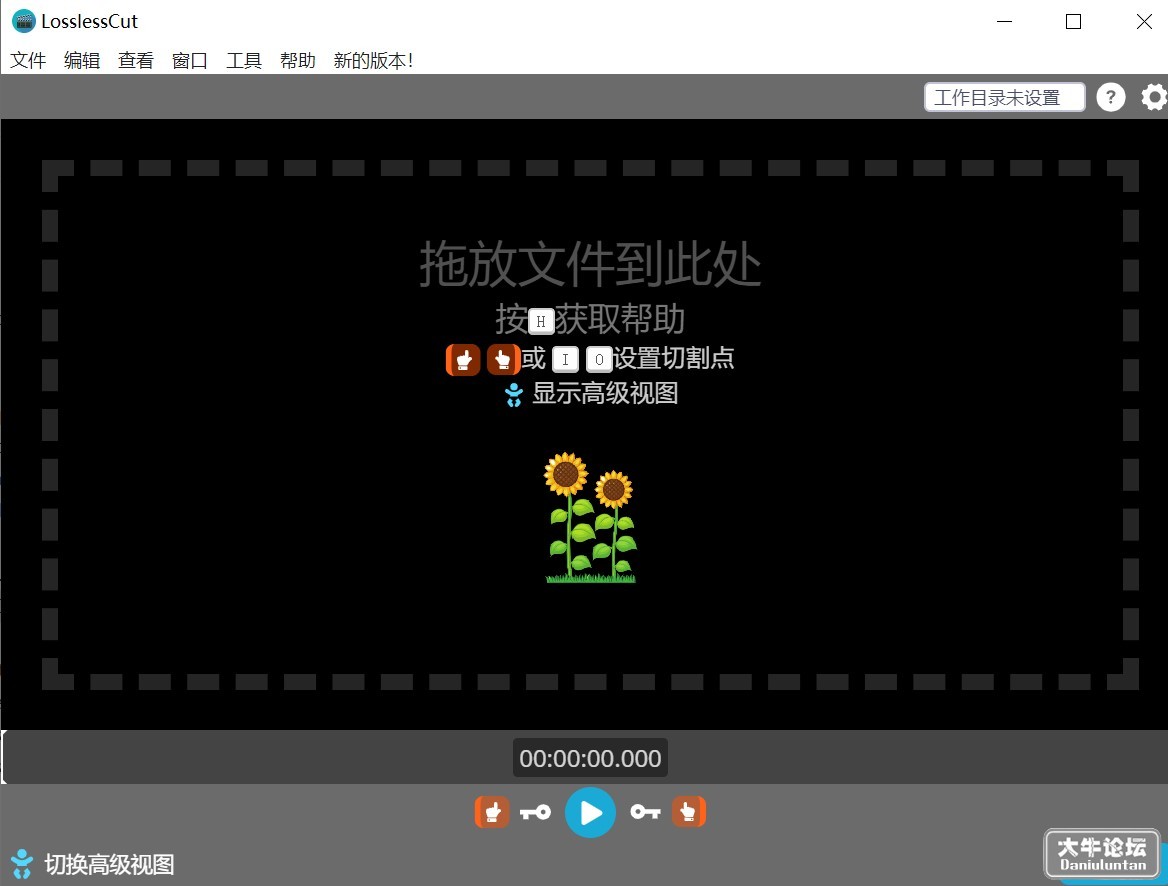Viewport: 1168px width, 886px height.
Task: Open the 工具 menu
Action: pyautogui.click(x=244, y=60)
